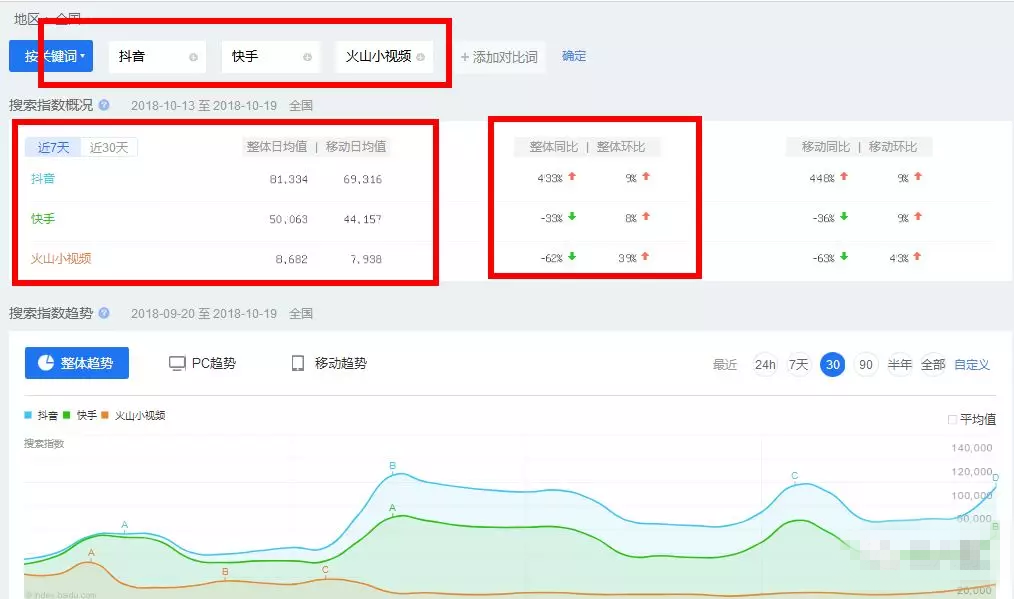This screenshot has width=1014, height=599.
Task: Choose the 30 day time range
Action: coord(832,365)
